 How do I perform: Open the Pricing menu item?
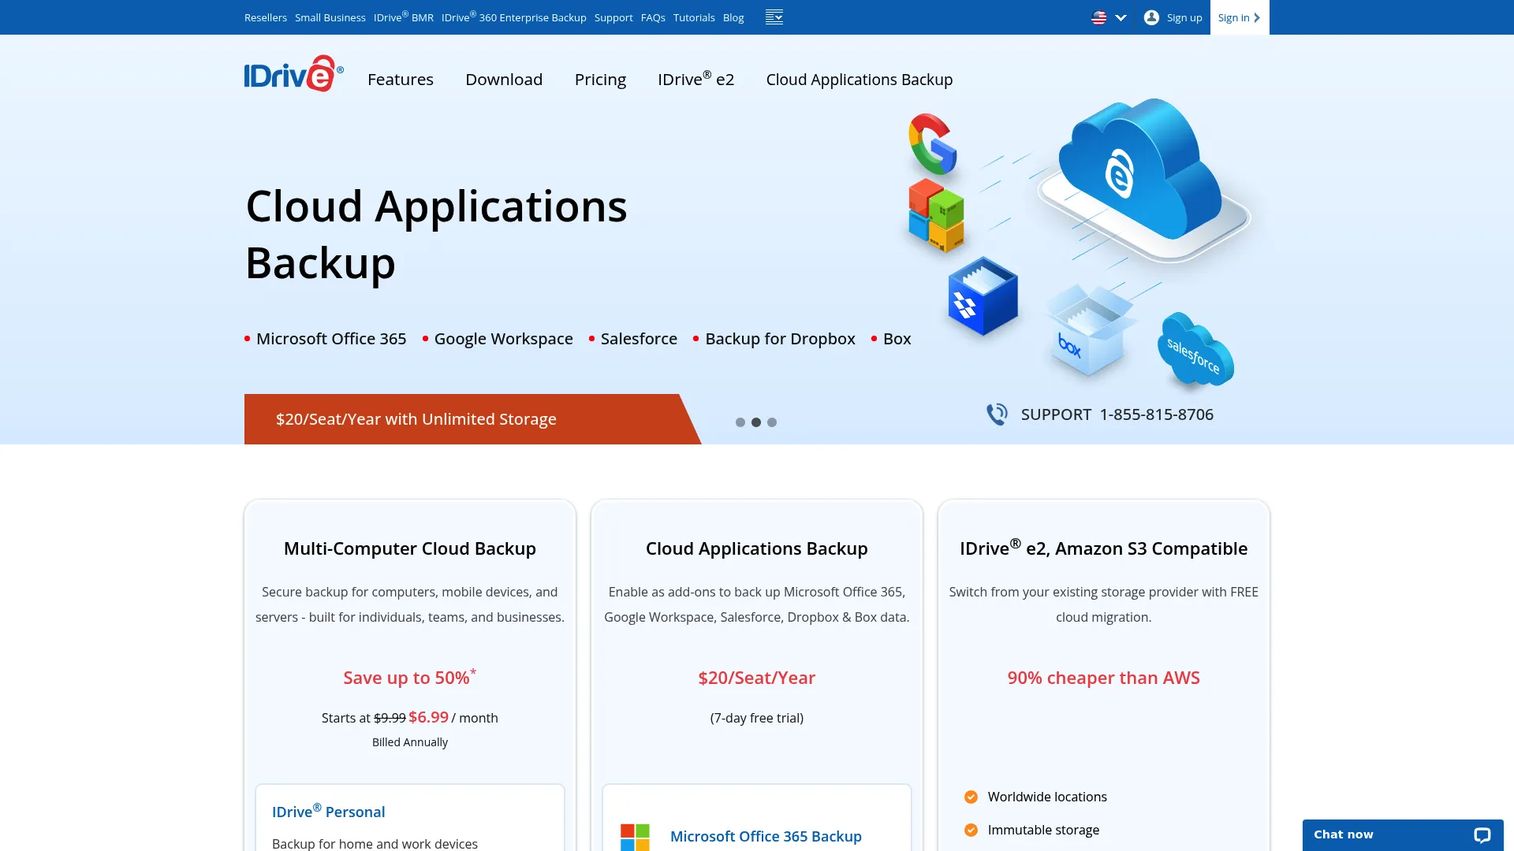tap(600, 79)
